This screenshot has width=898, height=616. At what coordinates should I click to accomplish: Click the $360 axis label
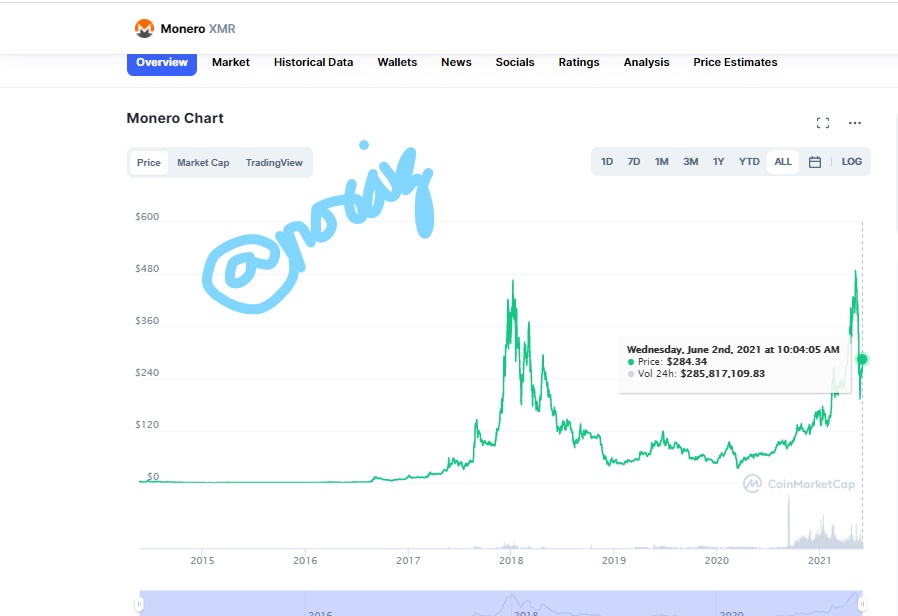147,321
